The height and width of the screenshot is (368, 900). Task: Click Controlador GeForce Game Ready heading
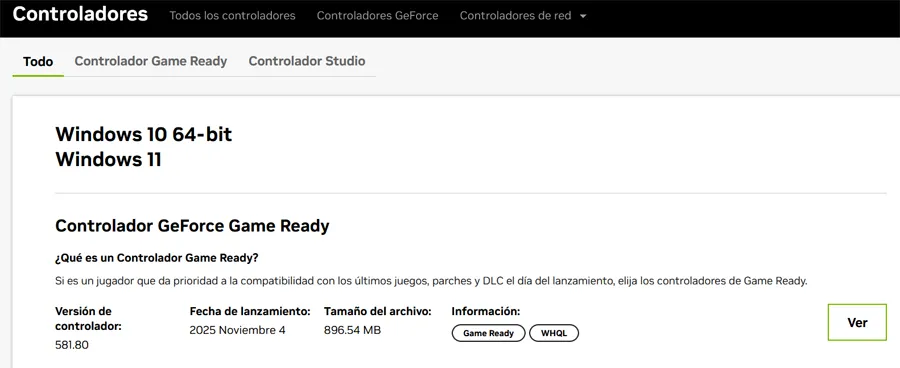192,226
